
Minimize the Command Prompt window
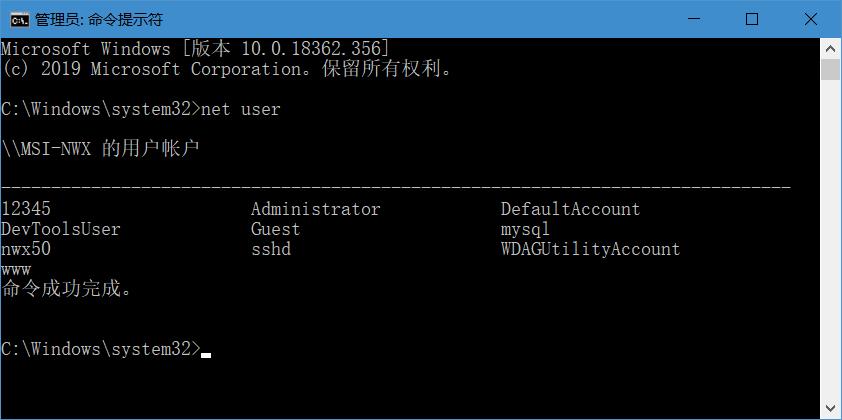pos(696,19)
